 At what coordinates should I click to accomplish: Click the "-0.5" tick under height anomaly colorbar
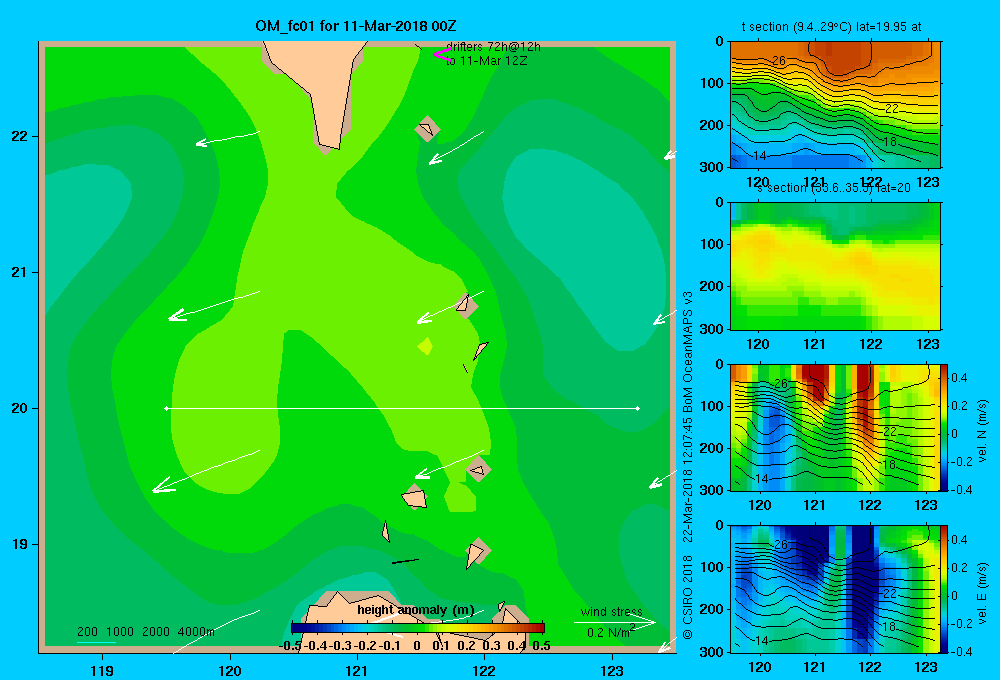click(290, 646)
